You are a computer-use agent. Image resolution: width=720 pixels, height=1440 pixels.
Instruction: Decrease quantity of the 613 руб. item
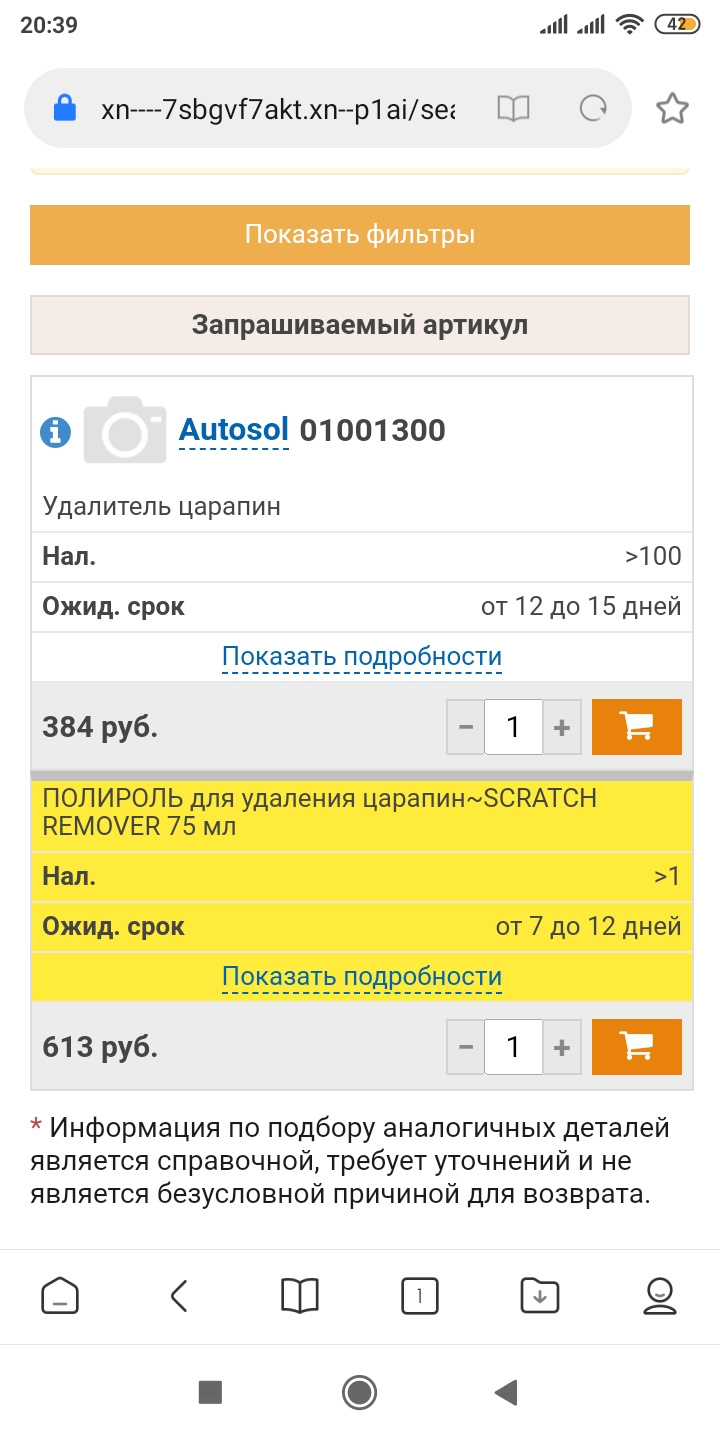click(466, 1047)
